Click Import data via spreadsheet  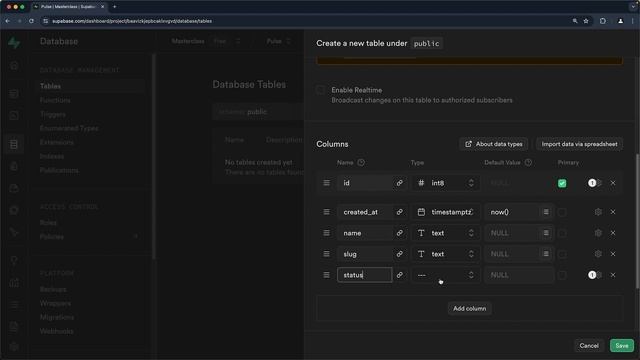[579, 144]
